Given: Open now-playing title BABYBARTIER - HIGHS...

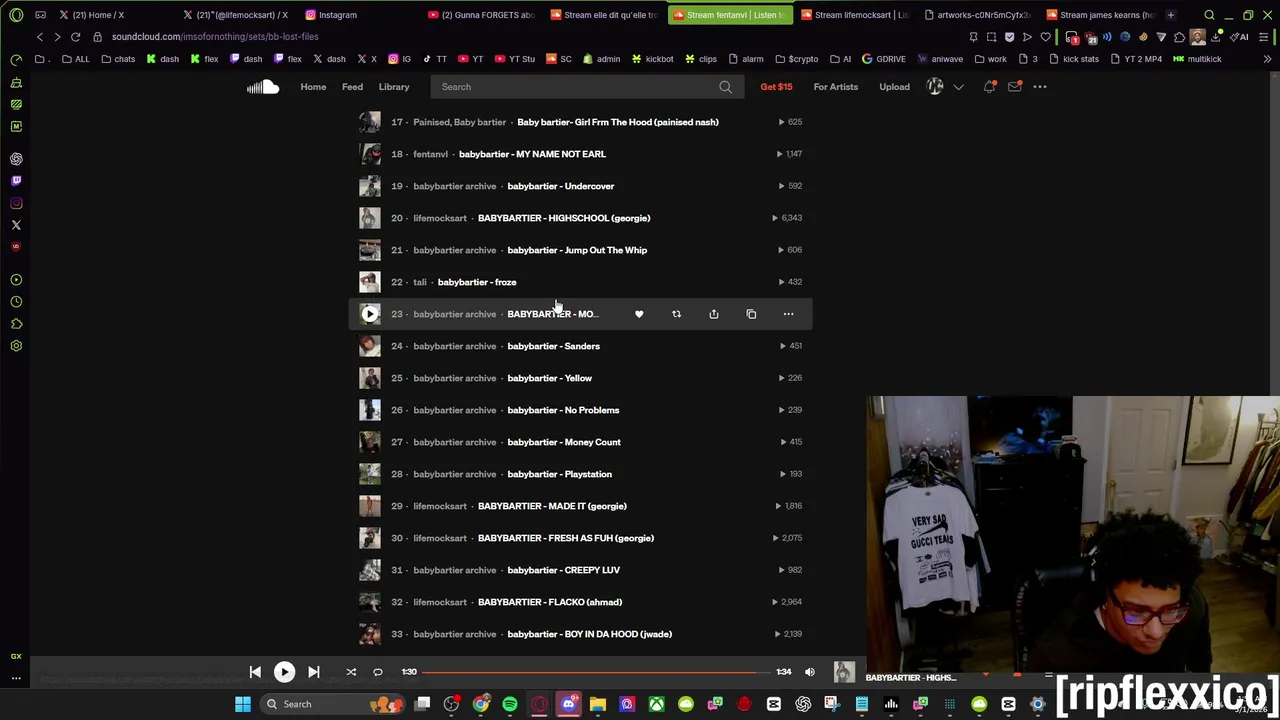Looking at the screenshot, I should [910, 678].
